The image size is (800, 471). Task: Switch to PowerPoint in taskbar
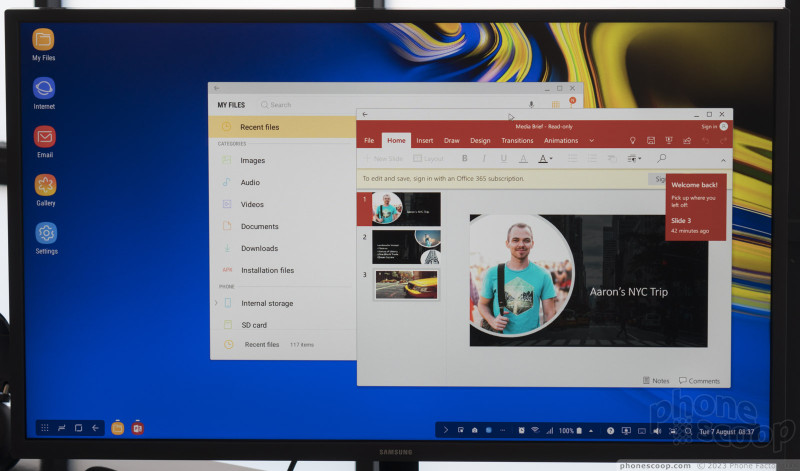click(137, 428)
